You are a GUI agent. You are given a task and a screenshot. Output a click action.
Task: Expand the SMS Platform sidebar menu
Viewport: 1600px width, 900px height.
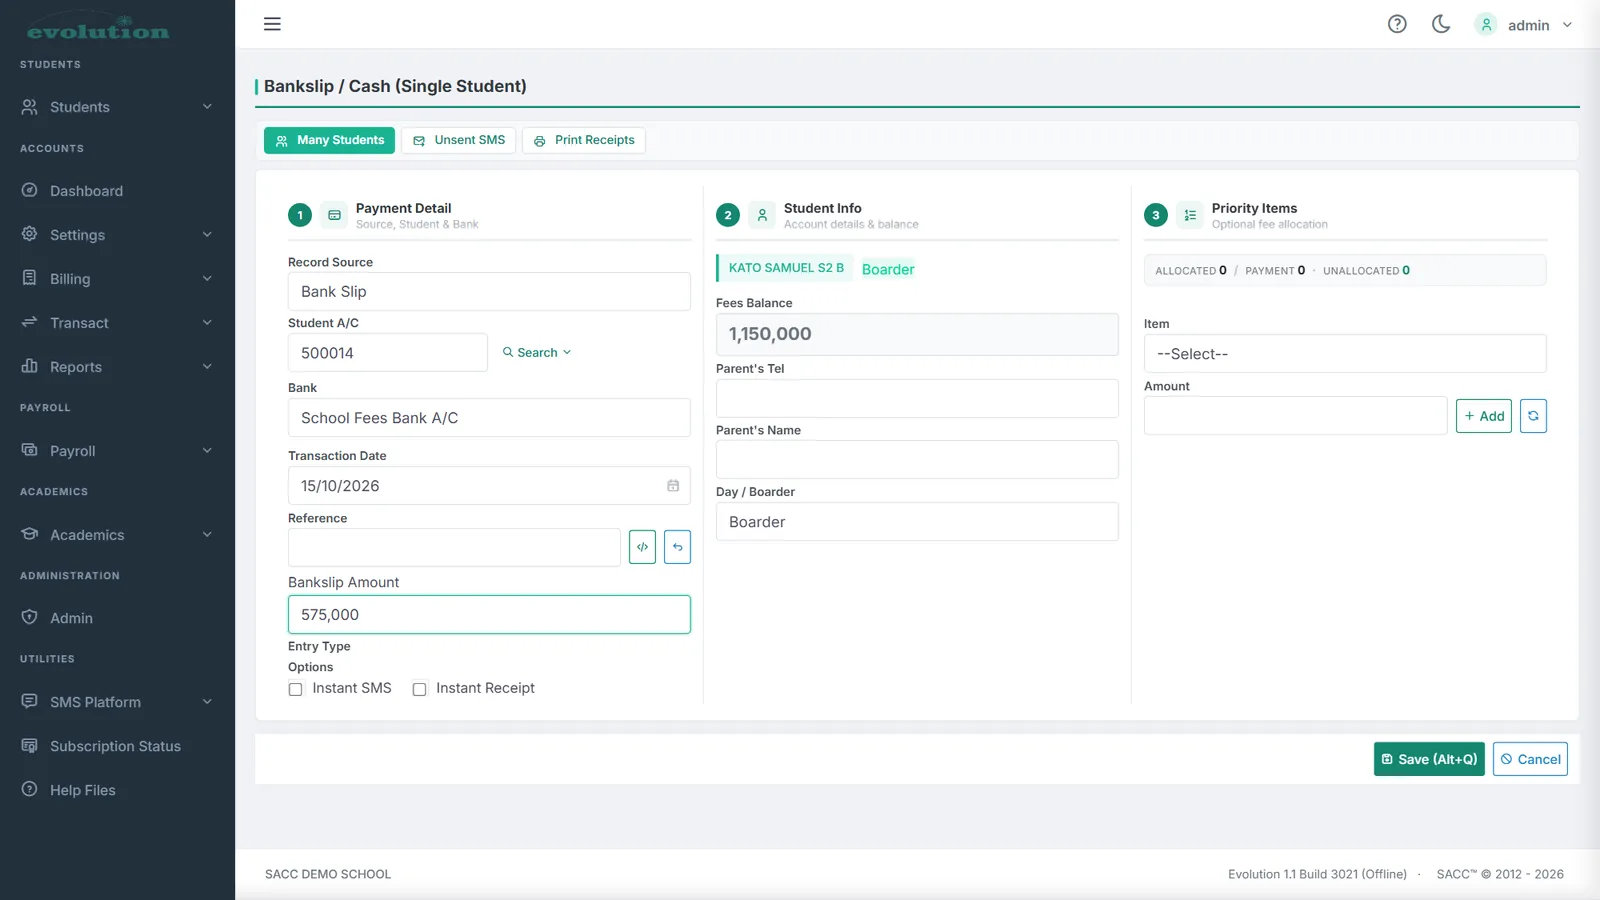117,702
